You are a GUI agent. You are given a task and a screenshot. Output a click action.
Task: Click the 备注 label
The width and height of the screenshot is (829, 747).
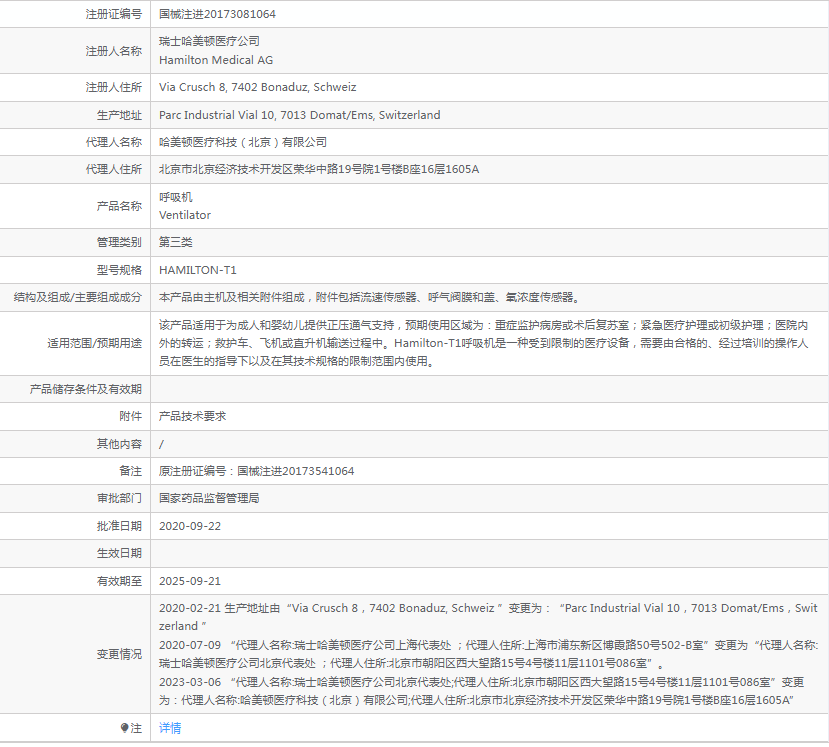click(131, 471)
